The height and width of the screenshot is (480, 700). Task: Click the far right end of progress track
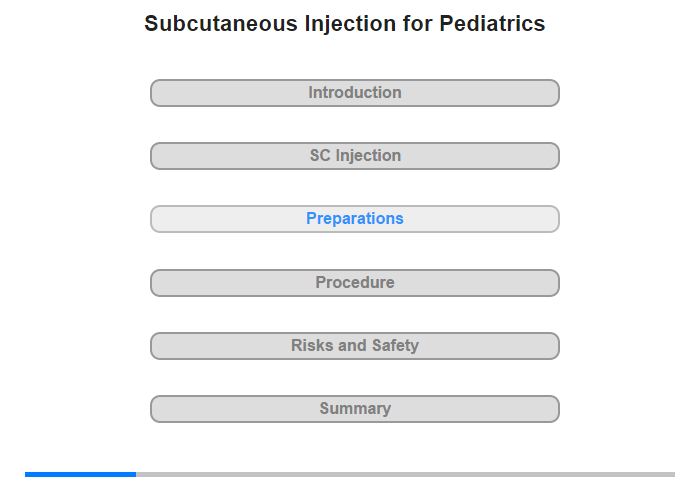pos(673,474)
